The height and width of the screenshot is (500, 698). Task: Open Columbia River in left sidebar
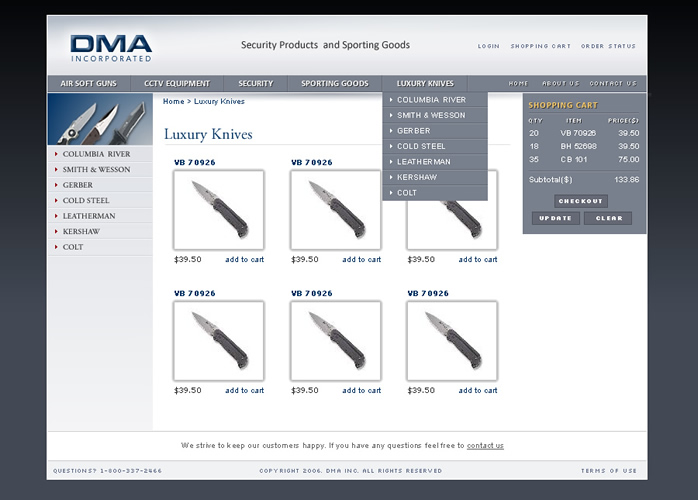(x=96, y=155)
